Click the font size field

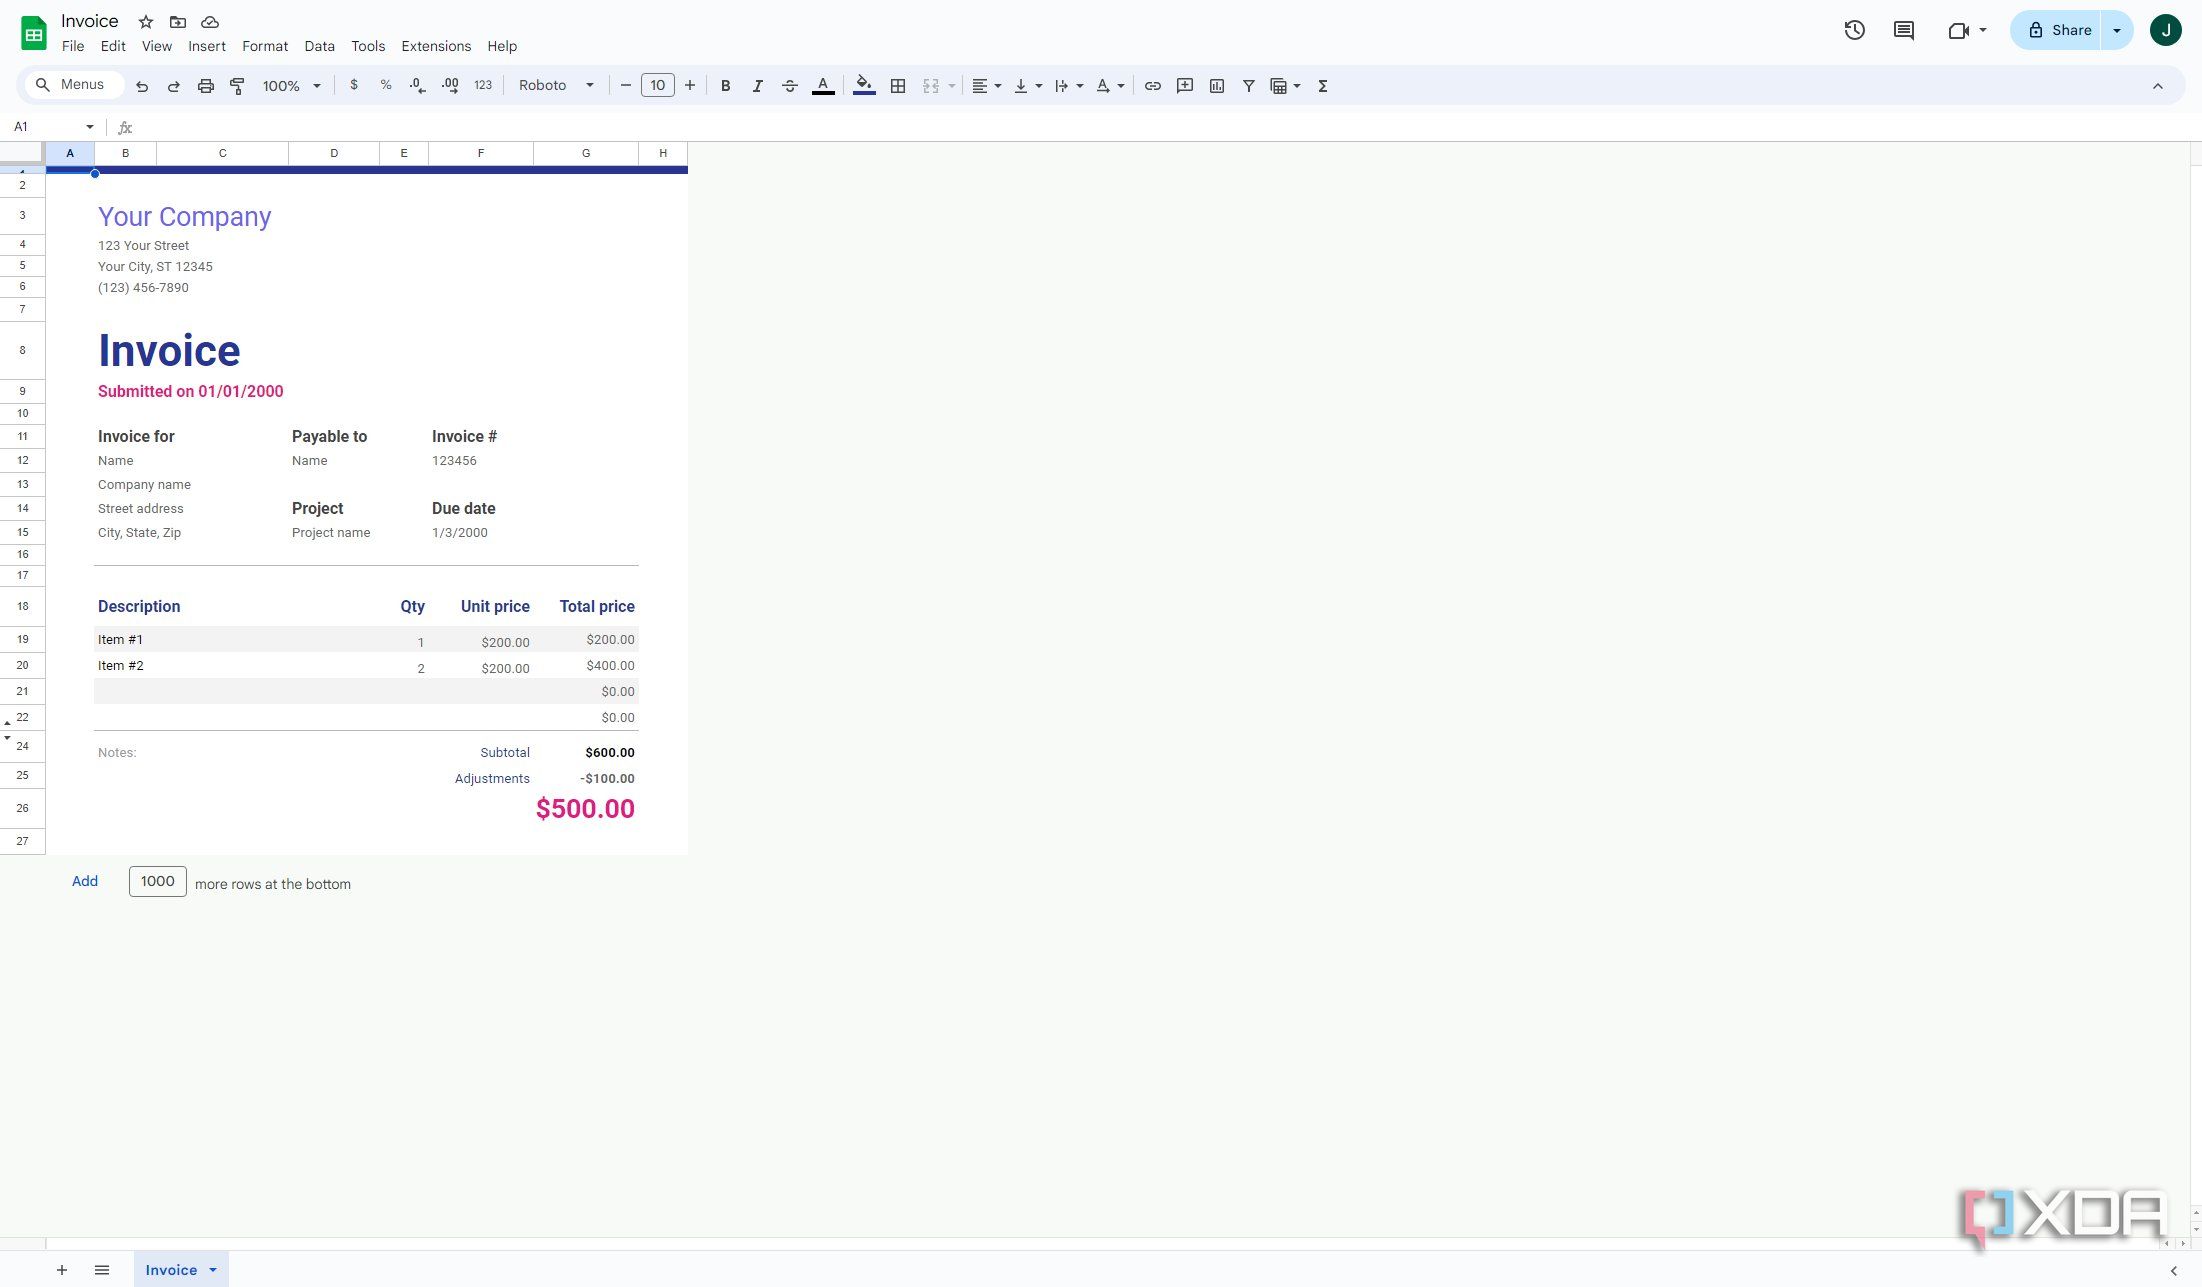click(x=657, y=86)
